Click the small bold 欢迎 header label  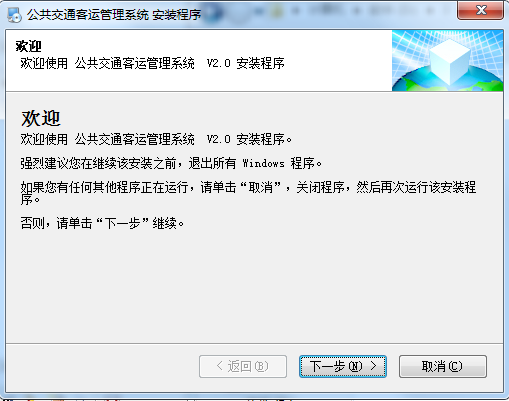click(29, 46)
